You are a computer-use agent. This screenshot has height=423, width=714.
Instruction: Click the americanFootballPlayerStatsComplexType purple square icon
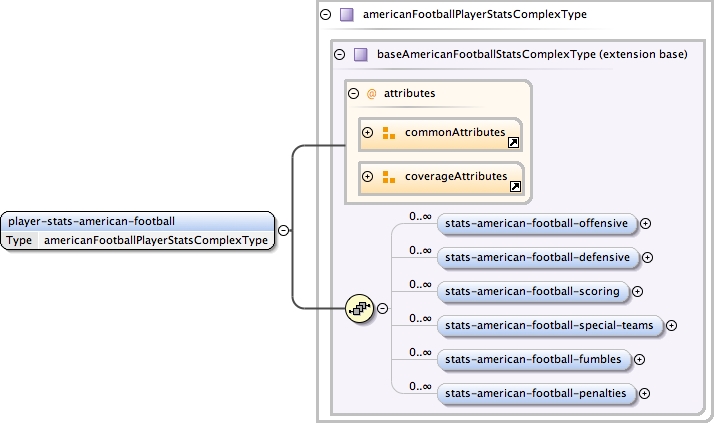[346, 15]
